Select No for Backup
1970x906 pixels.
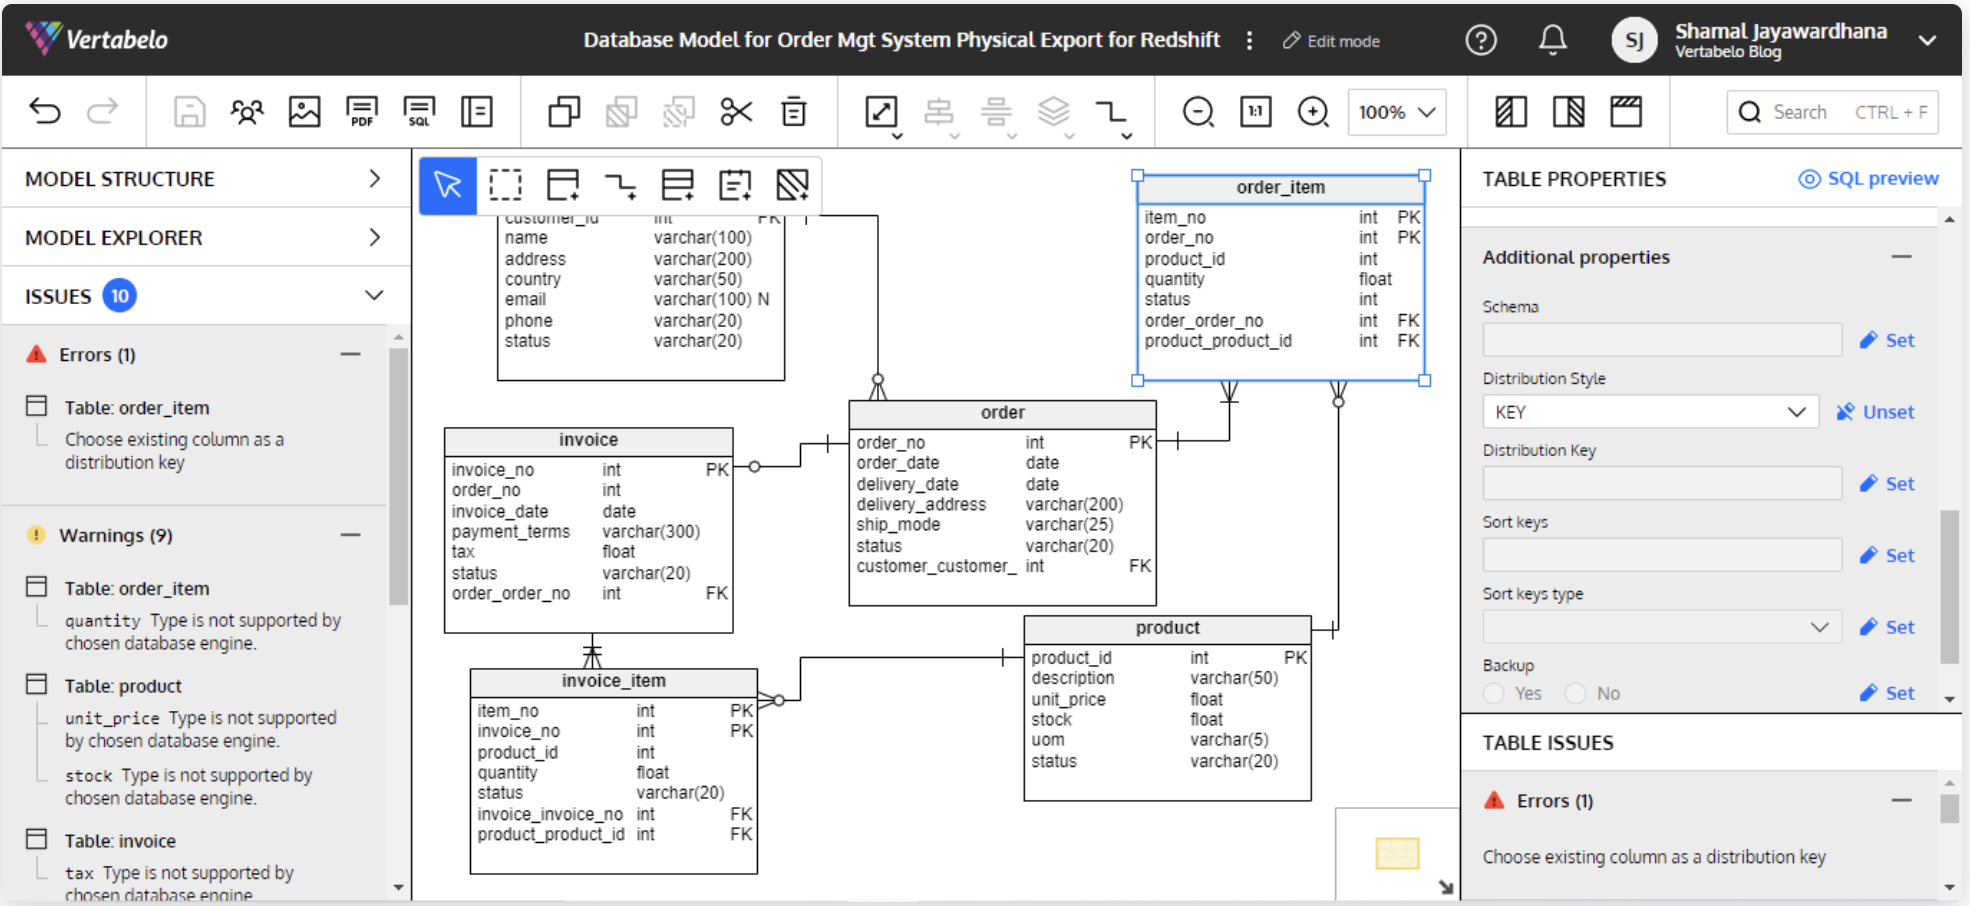coord(1575,693)
